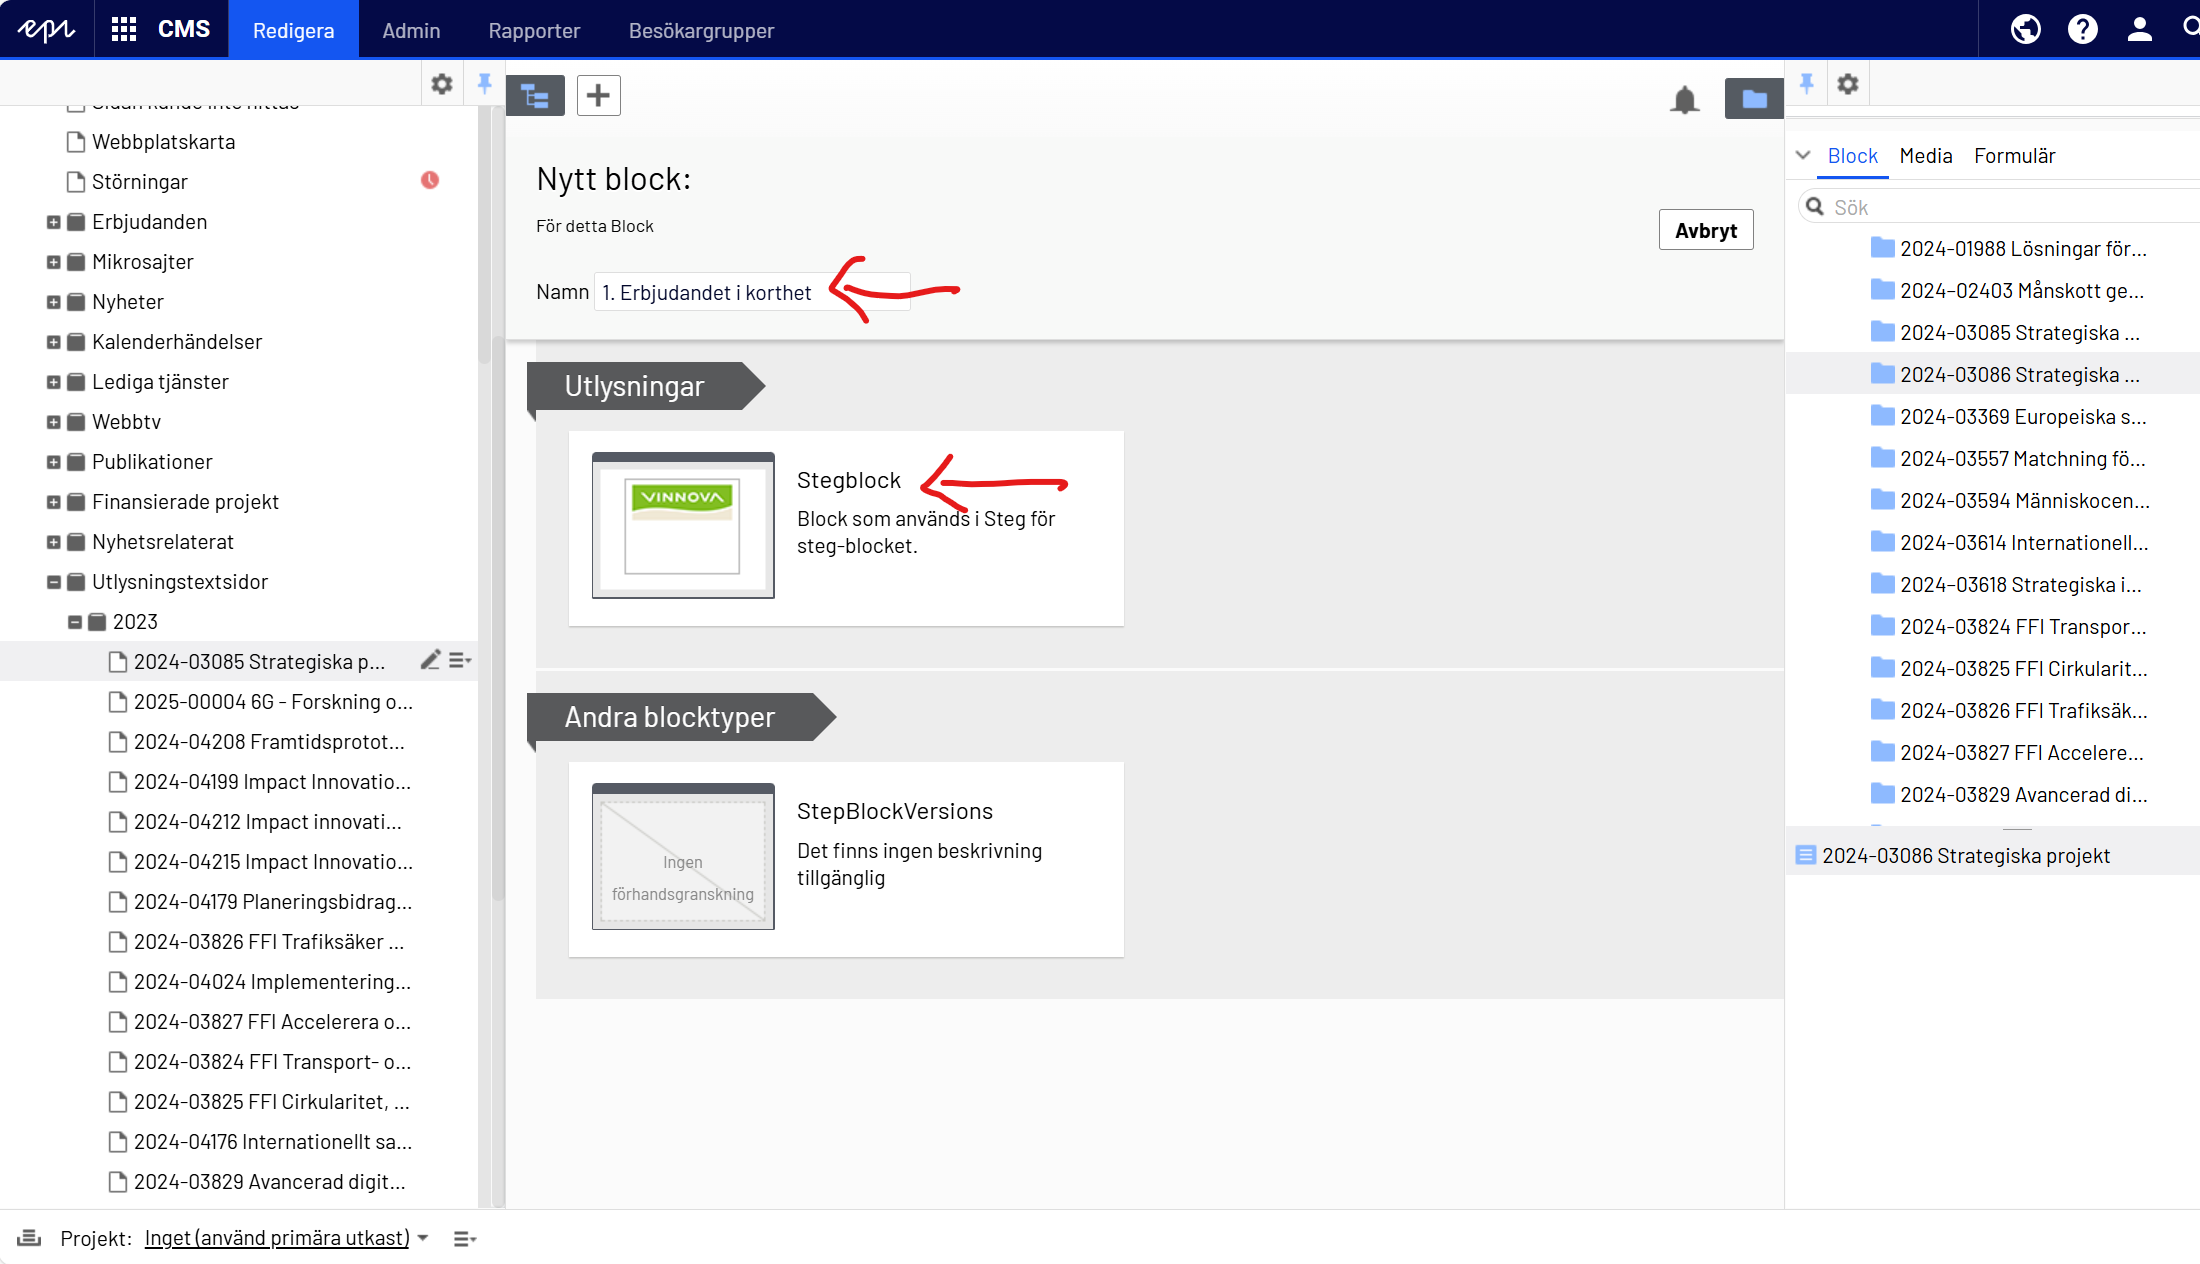This screenshot has height=1264, width=2200.
Task: Switch to the Media tab
Action: (x=1925, y=156)
